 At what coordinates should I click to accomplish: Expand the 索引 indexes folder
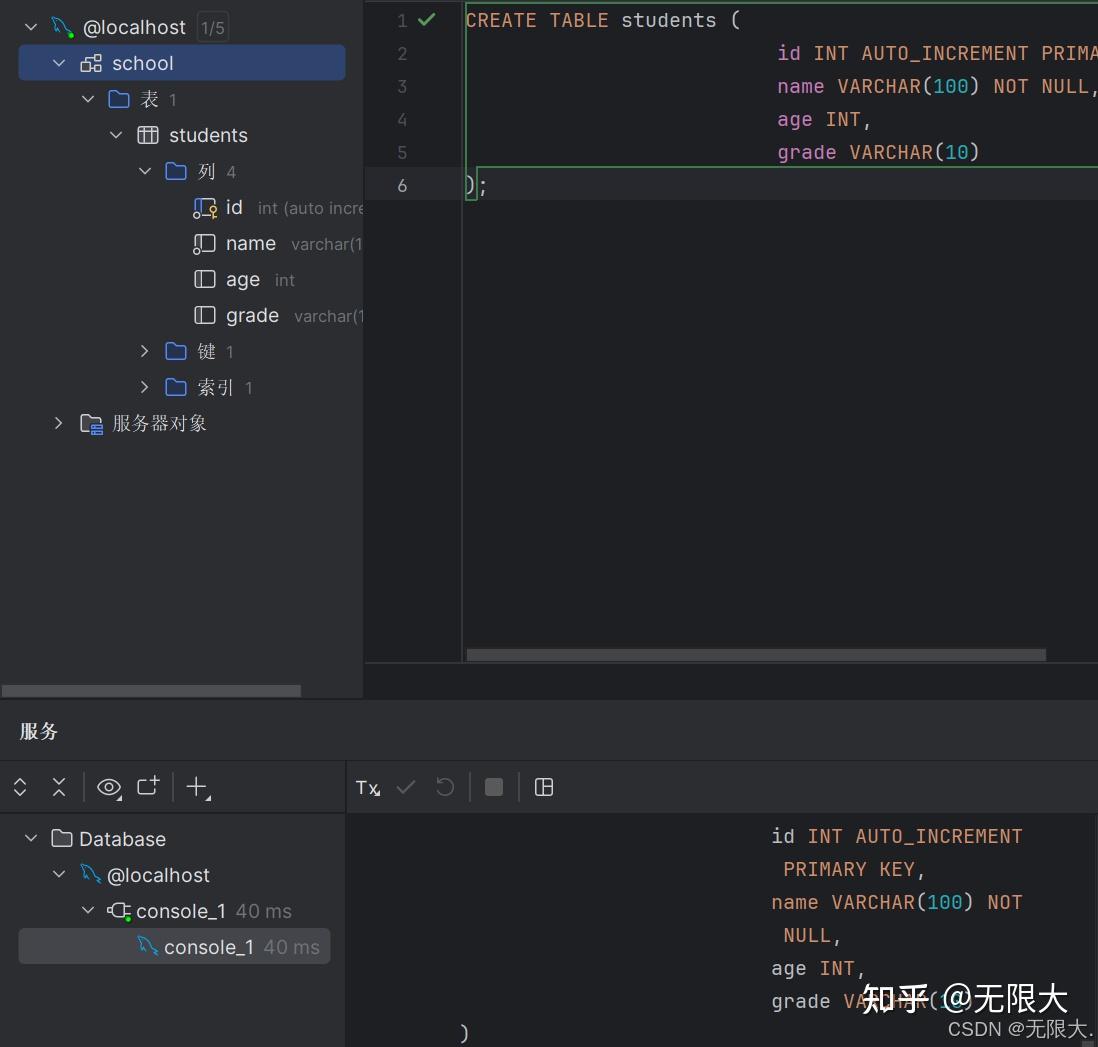pos(144,387)
